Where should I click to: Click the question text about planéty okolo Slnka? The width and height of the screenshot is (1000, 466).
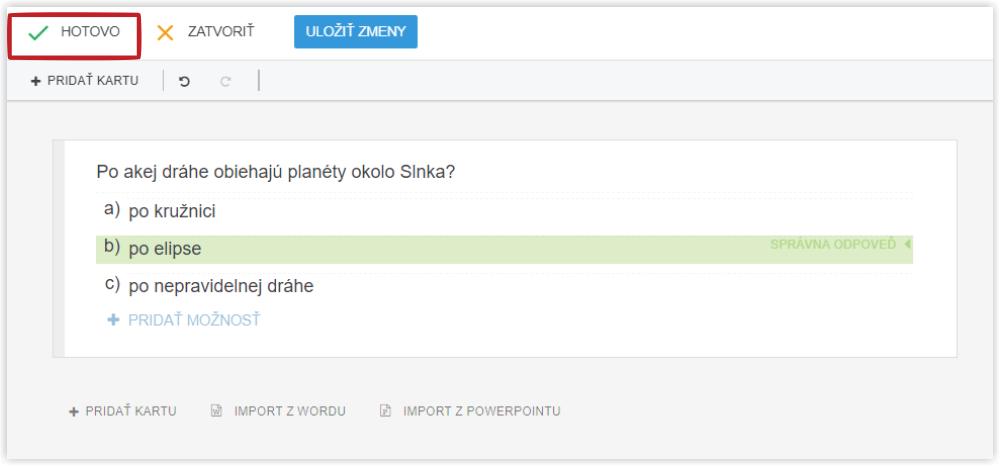(x=276, y=172)
